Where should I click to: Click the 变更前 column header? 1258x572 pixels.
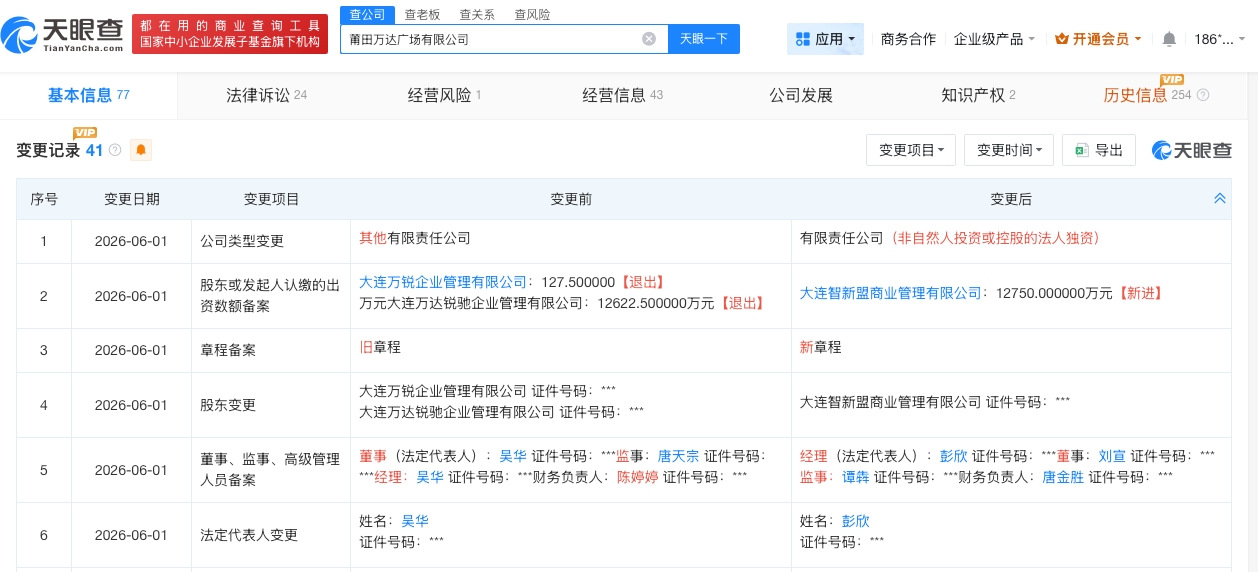tap(571, 199)
